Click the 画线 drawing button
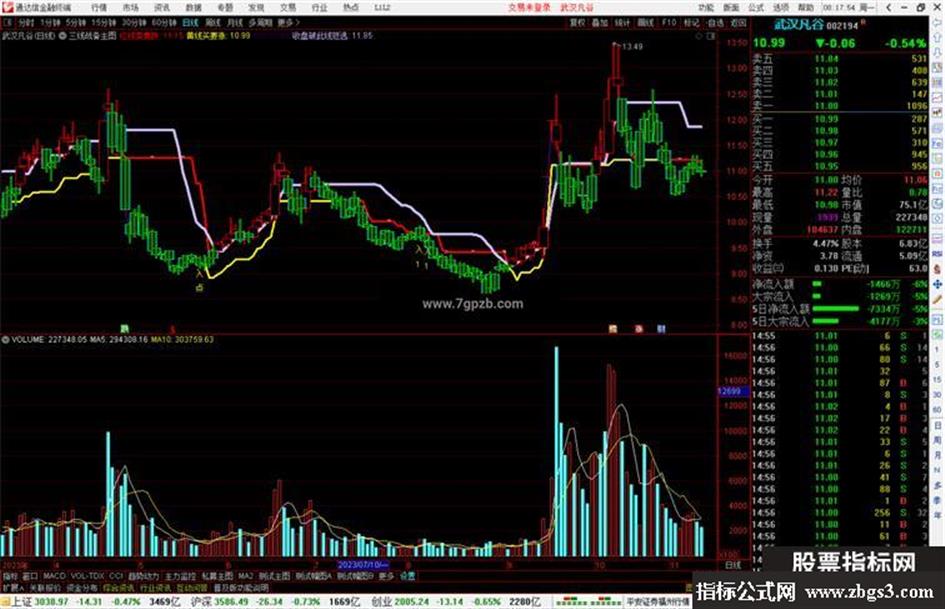The width and height of the screenshot is (945, 609). coord(646,23)
